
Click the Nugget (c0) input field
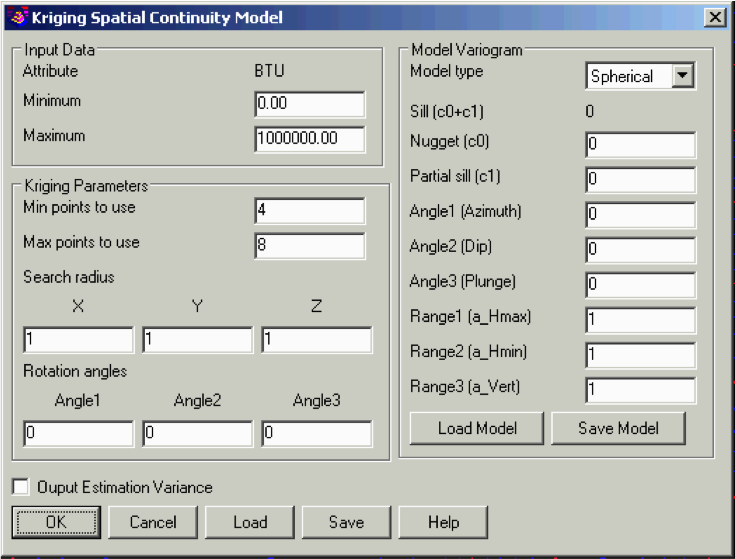tap(640, 145)
